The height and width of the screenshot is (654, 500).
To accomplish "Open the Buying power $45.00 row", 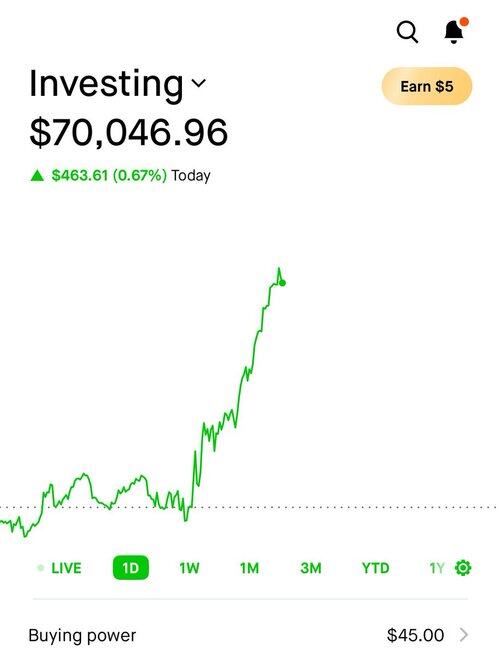I will pyautogui.click(x=249, y=635).
